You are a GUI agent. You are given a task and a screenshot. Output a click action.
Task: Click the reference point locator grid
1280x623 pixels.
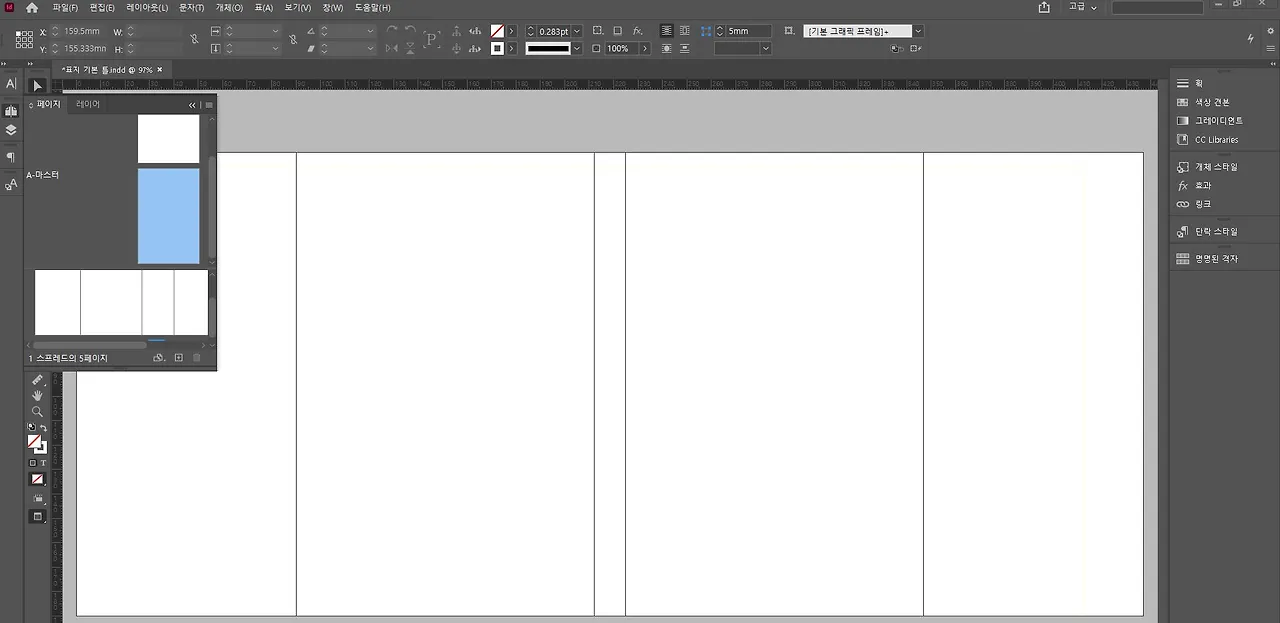24,39
